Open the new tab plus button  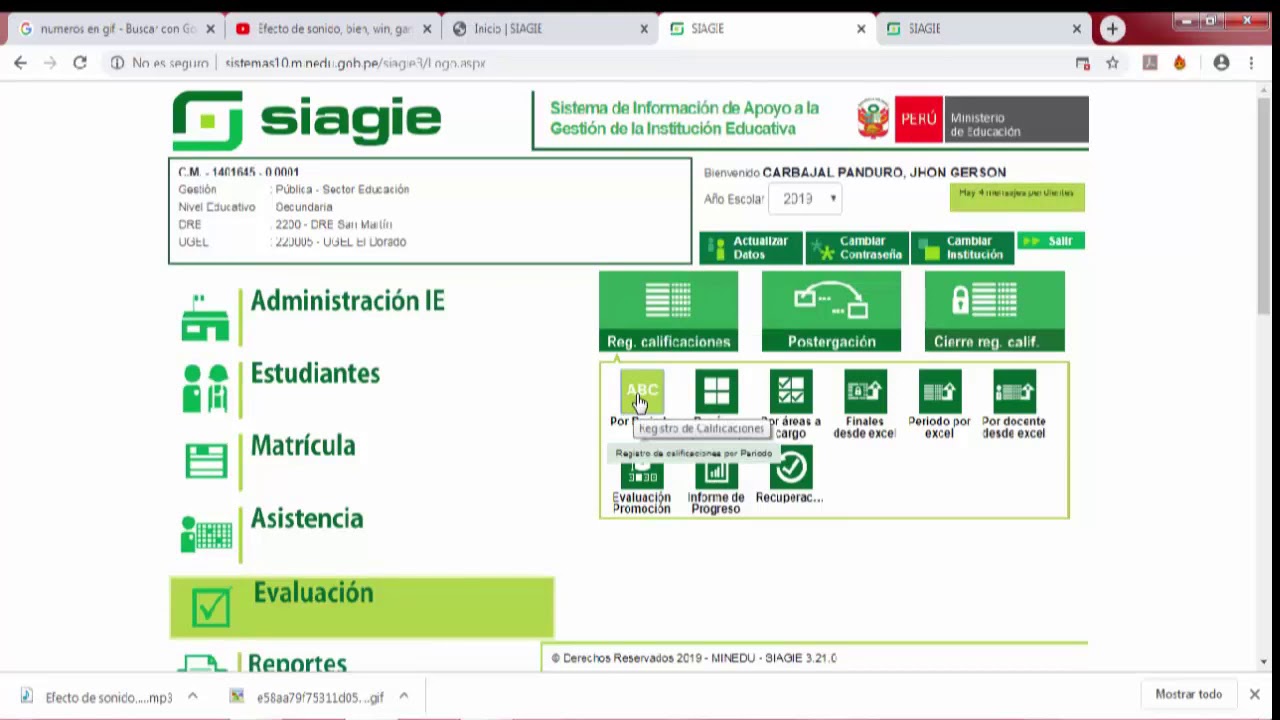coord(1112,29)
